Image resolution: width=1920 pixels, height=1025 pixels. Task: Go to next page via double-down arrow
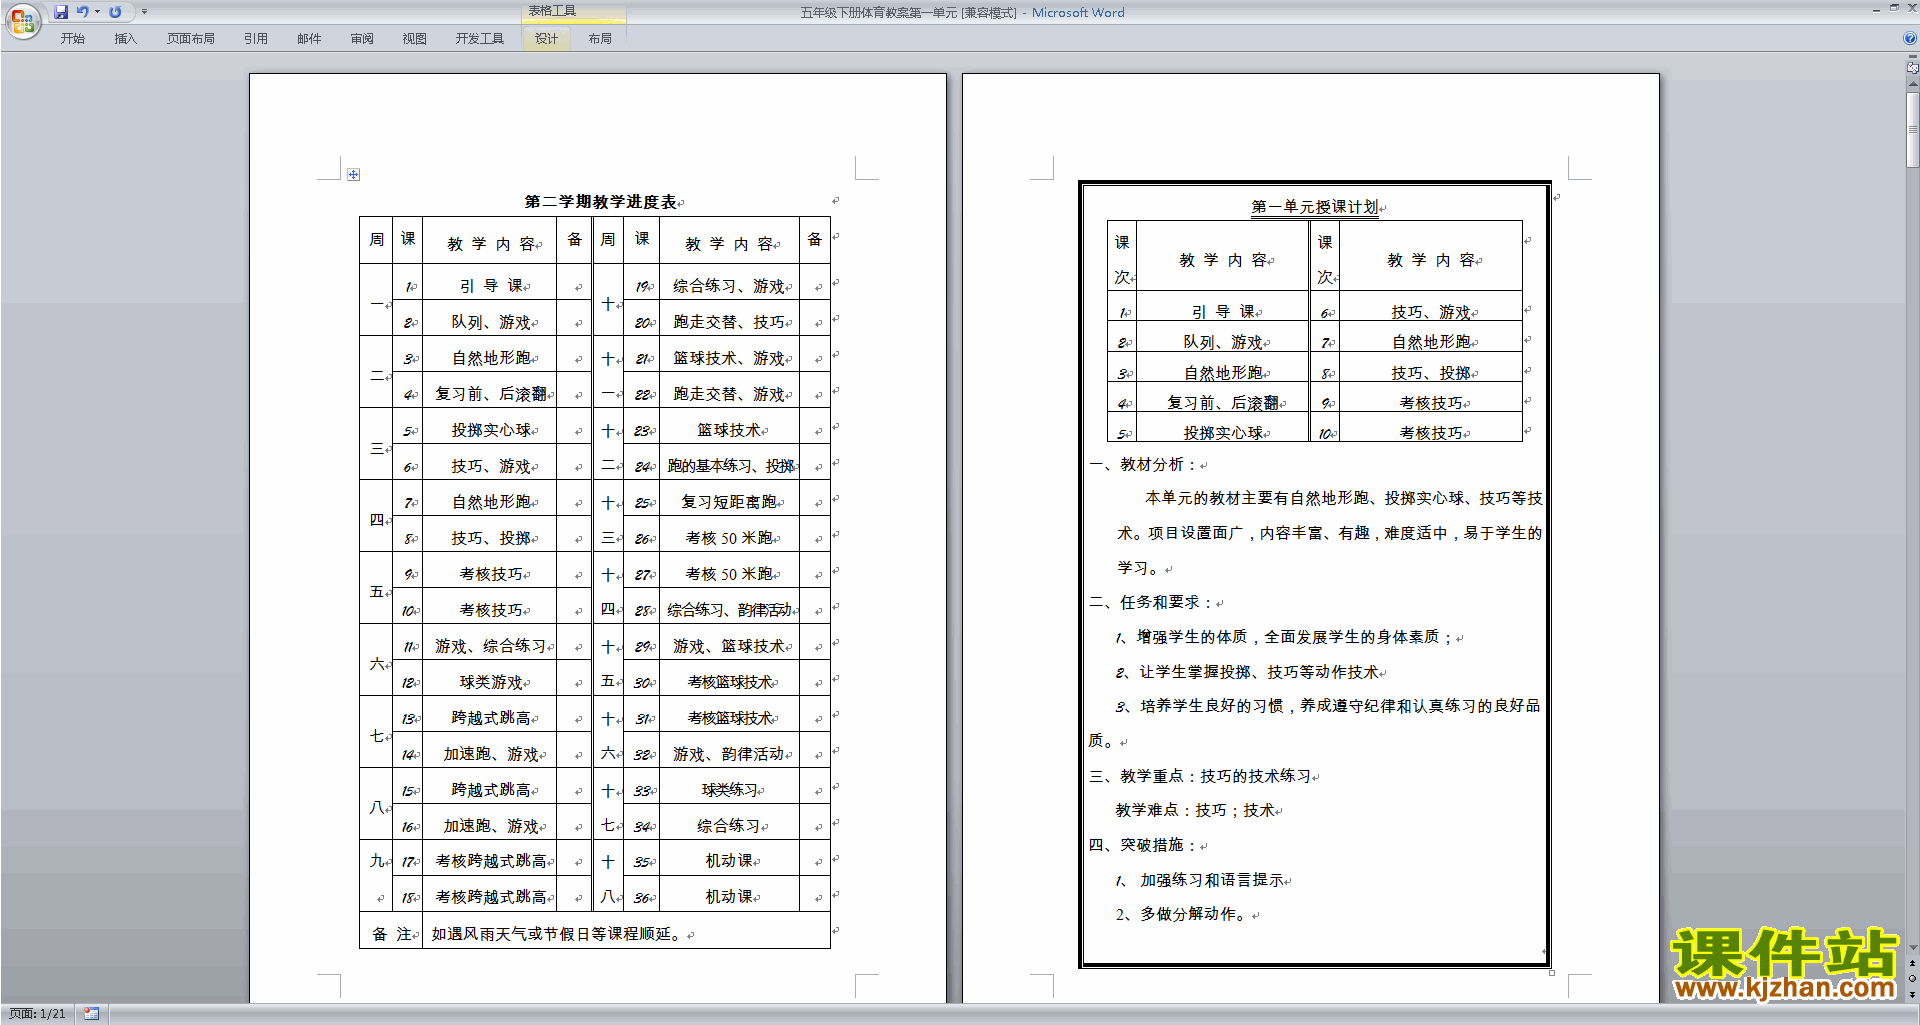point(1913,994)
